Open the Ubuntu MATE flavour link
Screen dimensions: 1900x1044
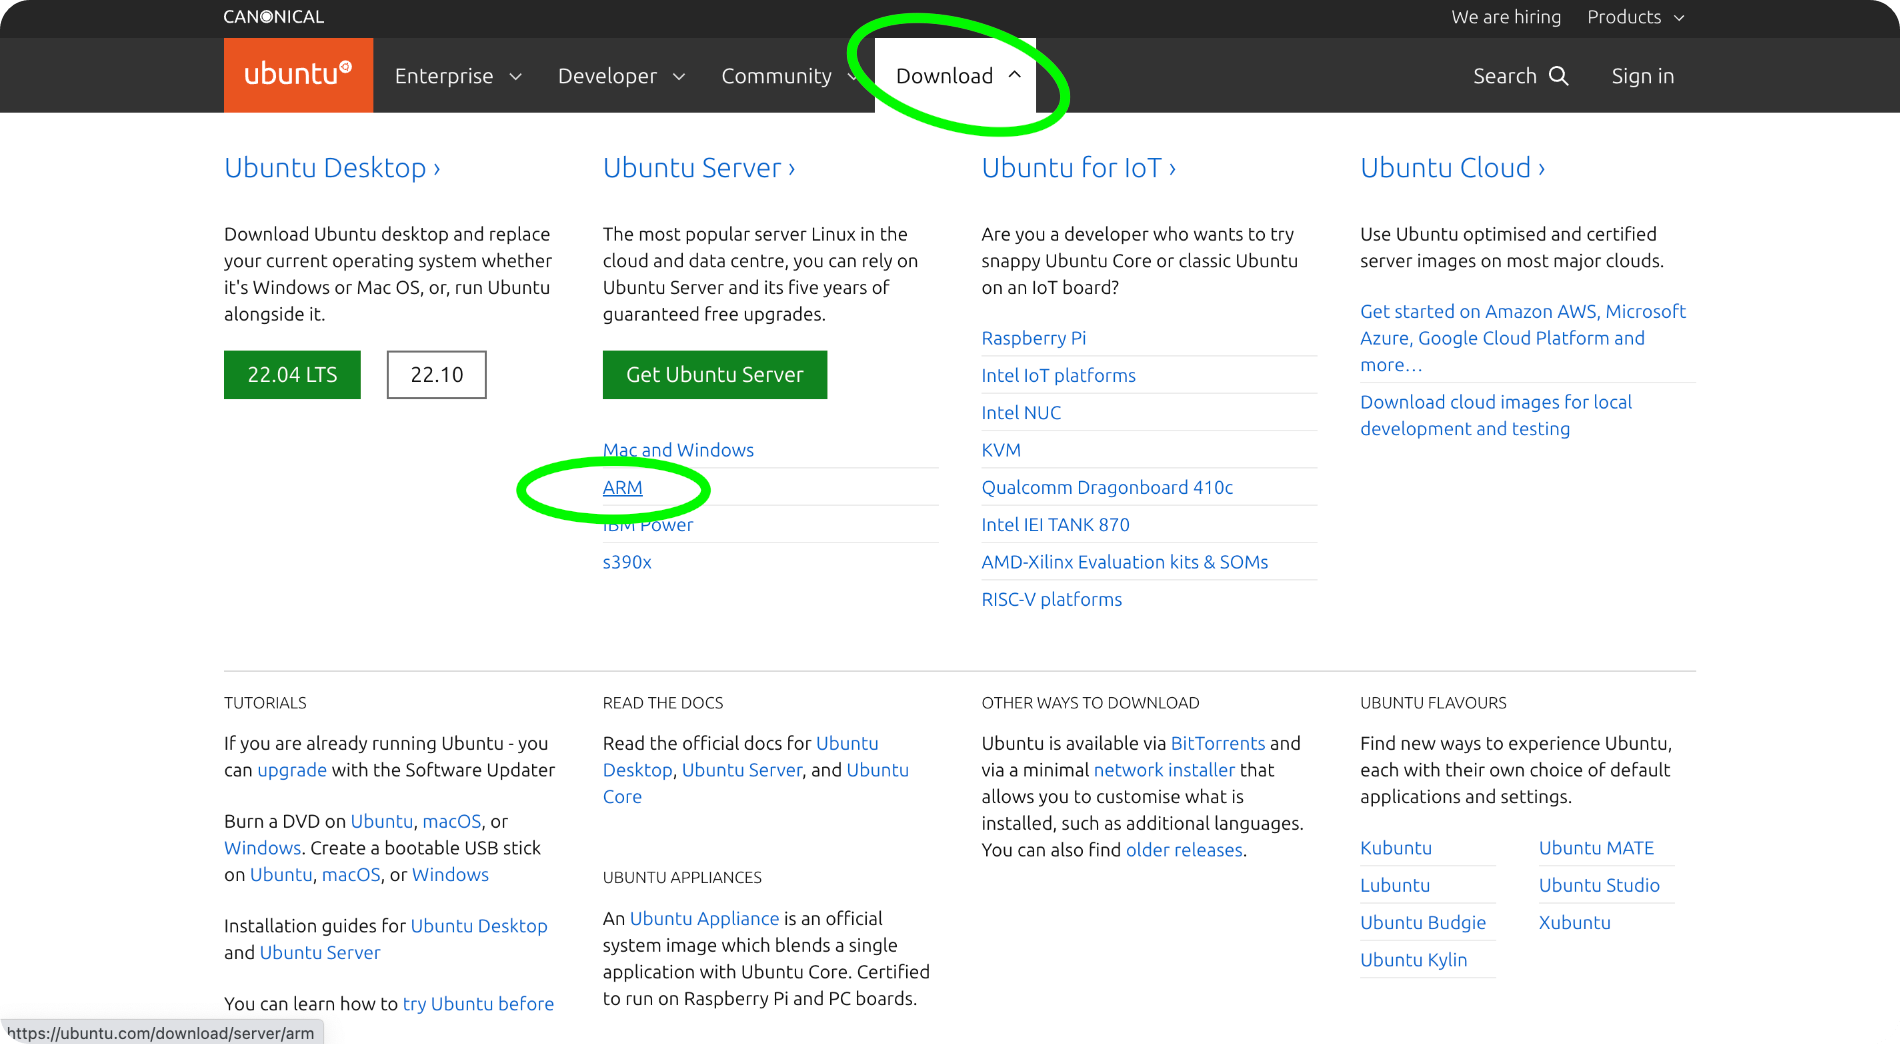pyautogui.click(x=1596, y=848)
